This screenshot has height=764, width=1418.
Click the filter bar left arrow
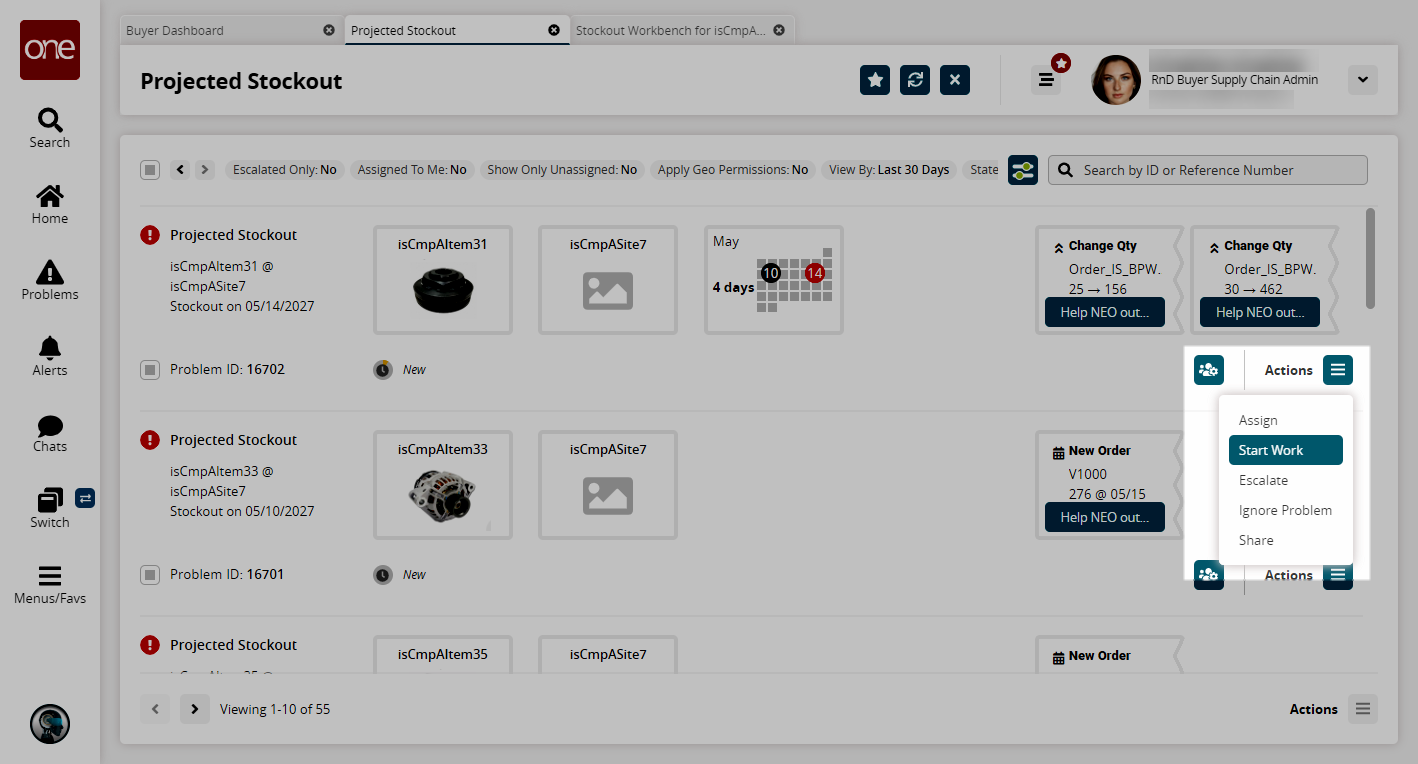click(x=180, y=170)
